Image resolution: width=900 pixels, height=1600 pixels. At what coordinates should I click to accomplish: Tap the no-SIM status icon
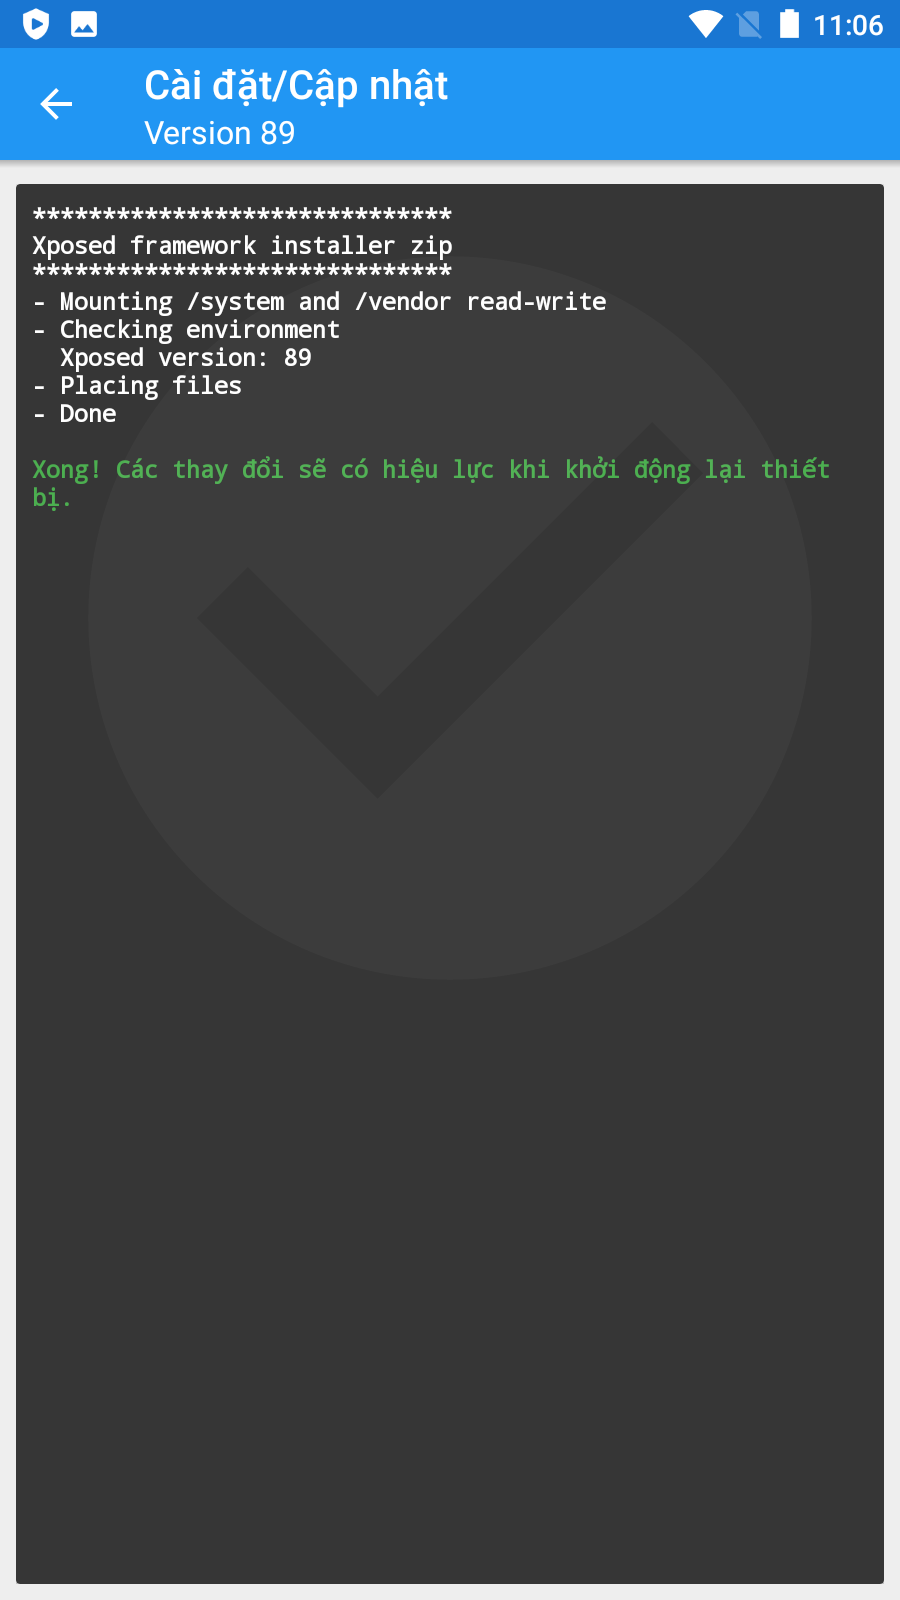749,24
